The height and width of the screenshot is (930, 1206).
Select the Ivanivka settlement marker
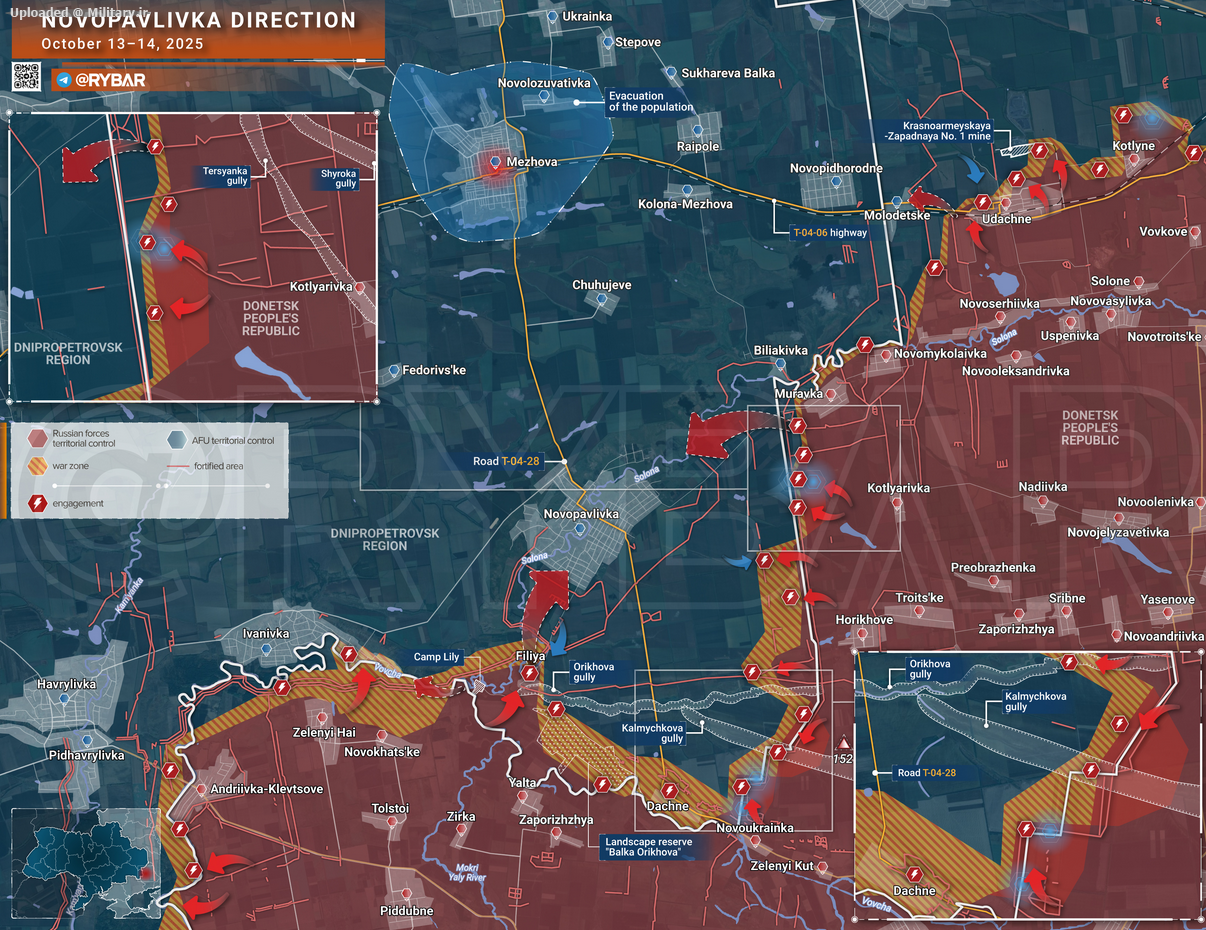[x=266, y=648]
